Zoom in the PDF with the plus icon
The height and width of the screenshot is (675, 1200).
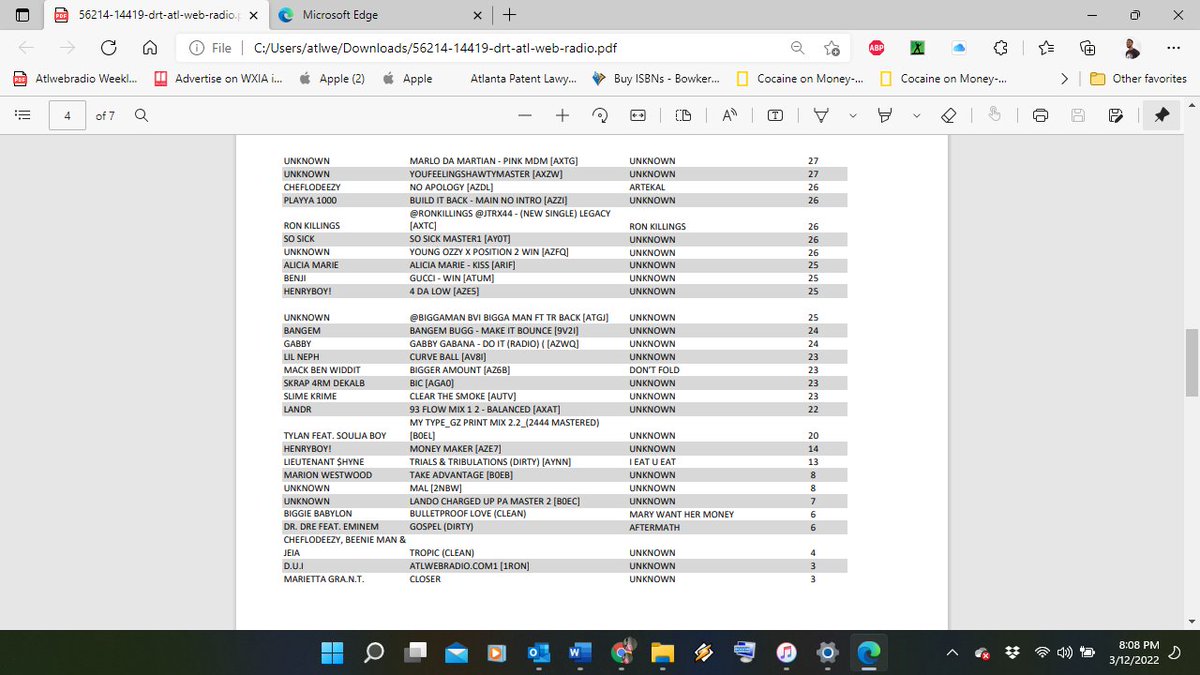tap(562, 116)
